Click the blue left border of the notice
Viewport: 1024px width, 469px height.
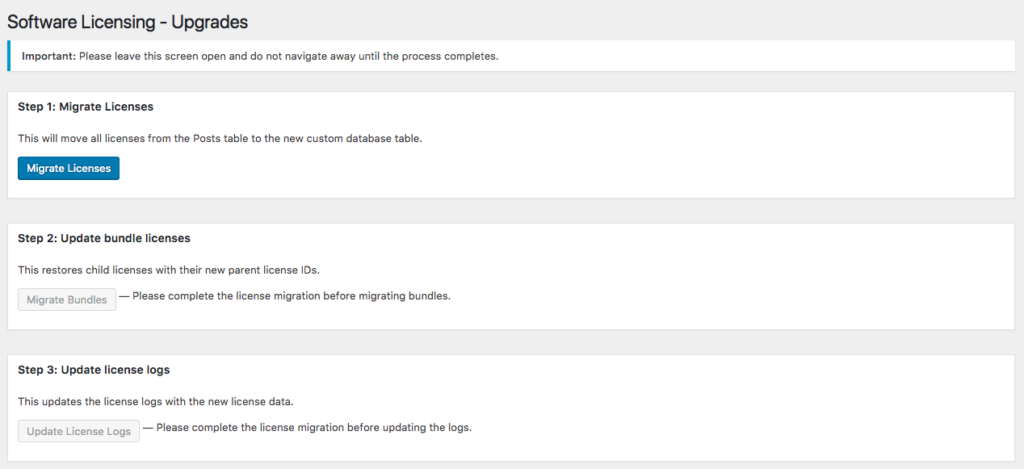click(x=9, y=56)
